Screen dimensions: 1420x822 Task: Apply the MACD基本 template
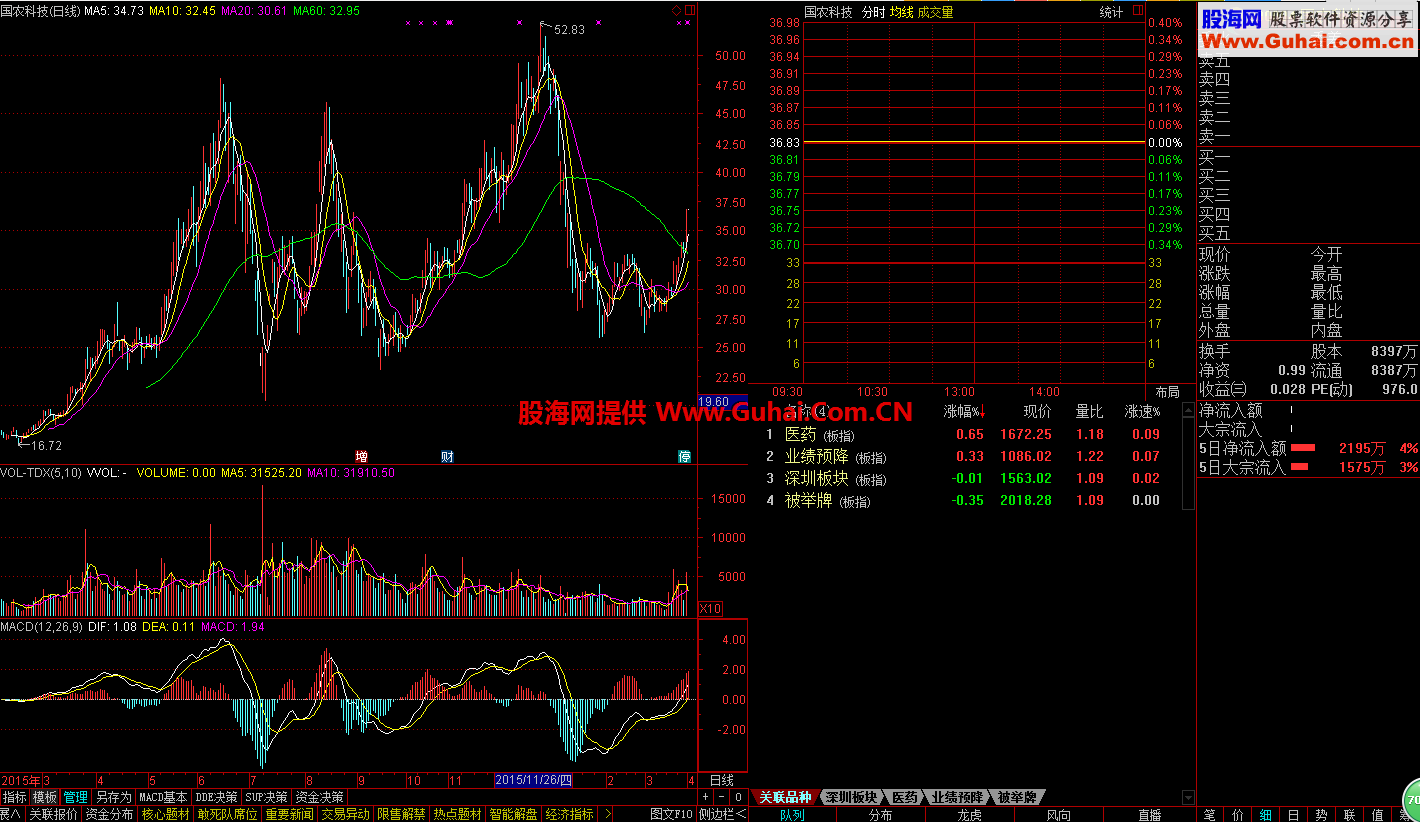coord(163,797)
